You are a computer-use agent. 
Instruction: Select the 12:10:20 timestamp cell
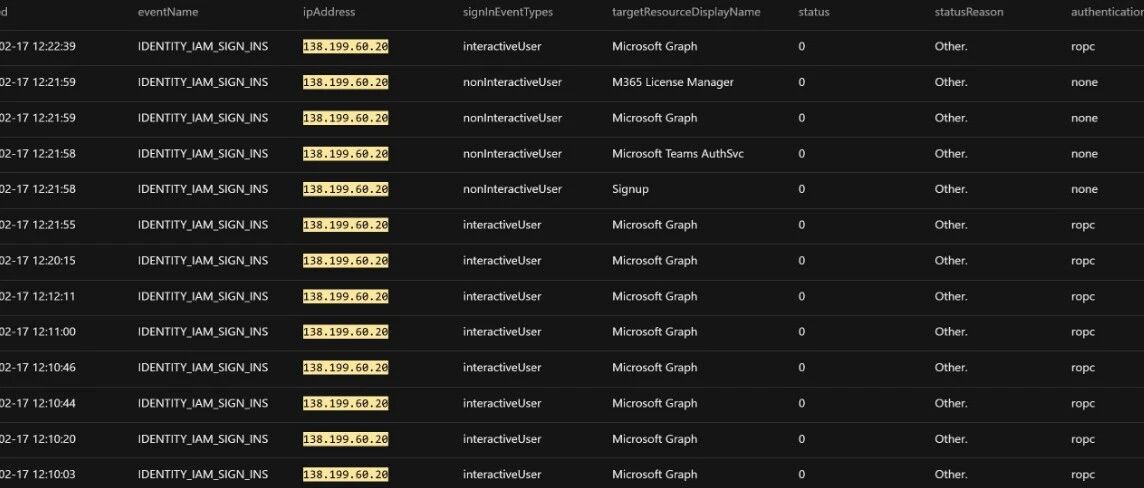coord(38,439)
